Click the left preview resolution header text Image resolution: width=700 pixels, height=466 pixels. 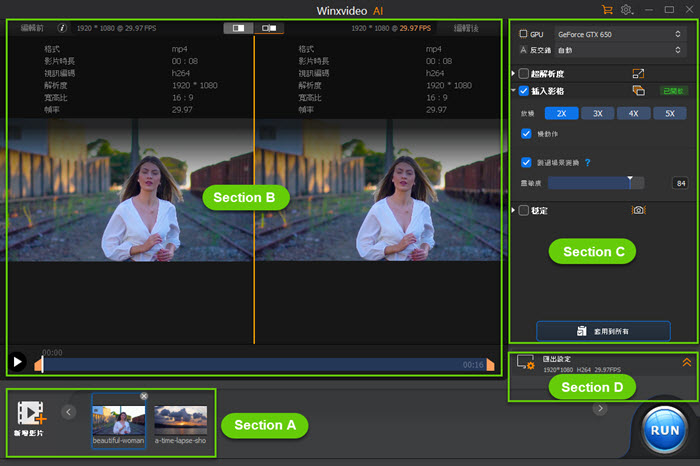tap(116, 28)
